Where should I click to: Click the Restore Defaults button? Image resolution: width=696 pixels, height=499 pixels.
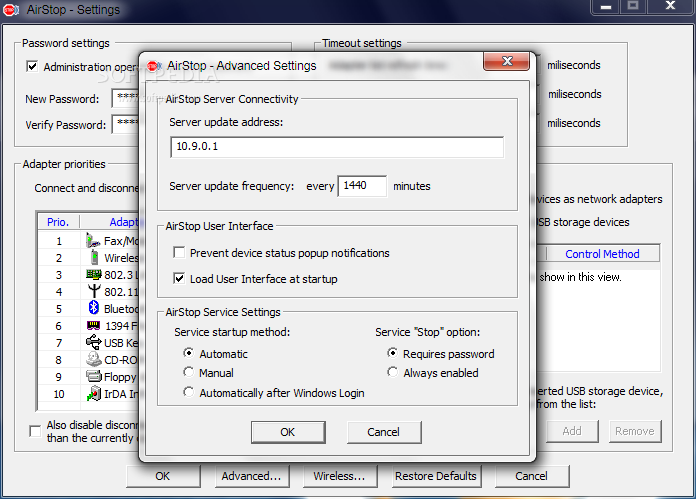coord(436,476)
